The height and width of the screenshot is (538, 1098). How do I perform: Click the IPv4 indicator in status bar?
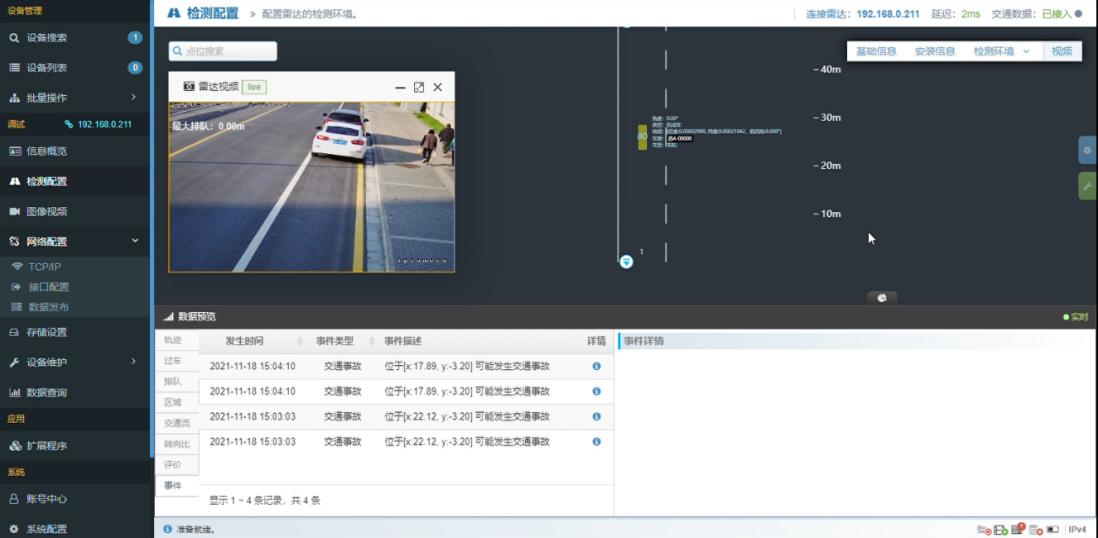pos(1077,529)
